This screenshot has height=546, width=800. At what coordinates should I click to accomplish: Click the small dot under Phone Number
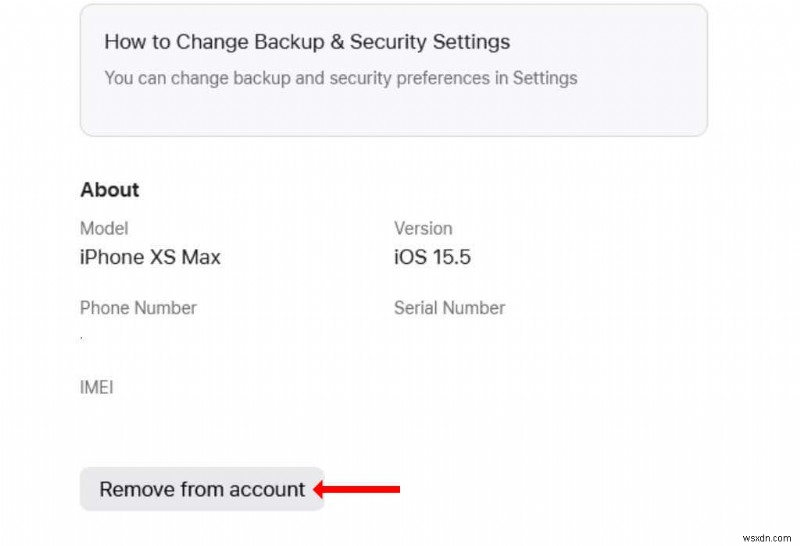pos(82,337)
